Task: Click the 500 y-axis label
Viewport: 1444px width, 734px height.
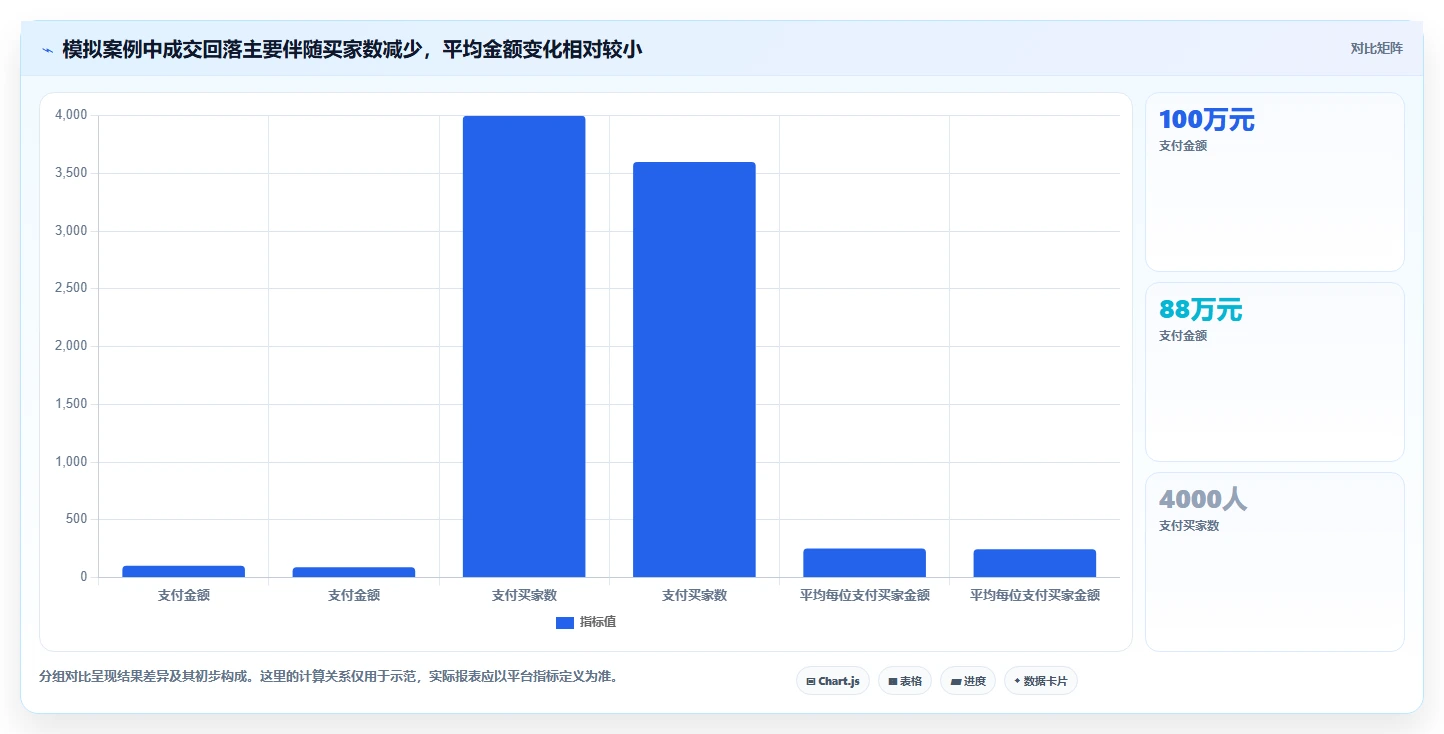Action: point(77,519)
